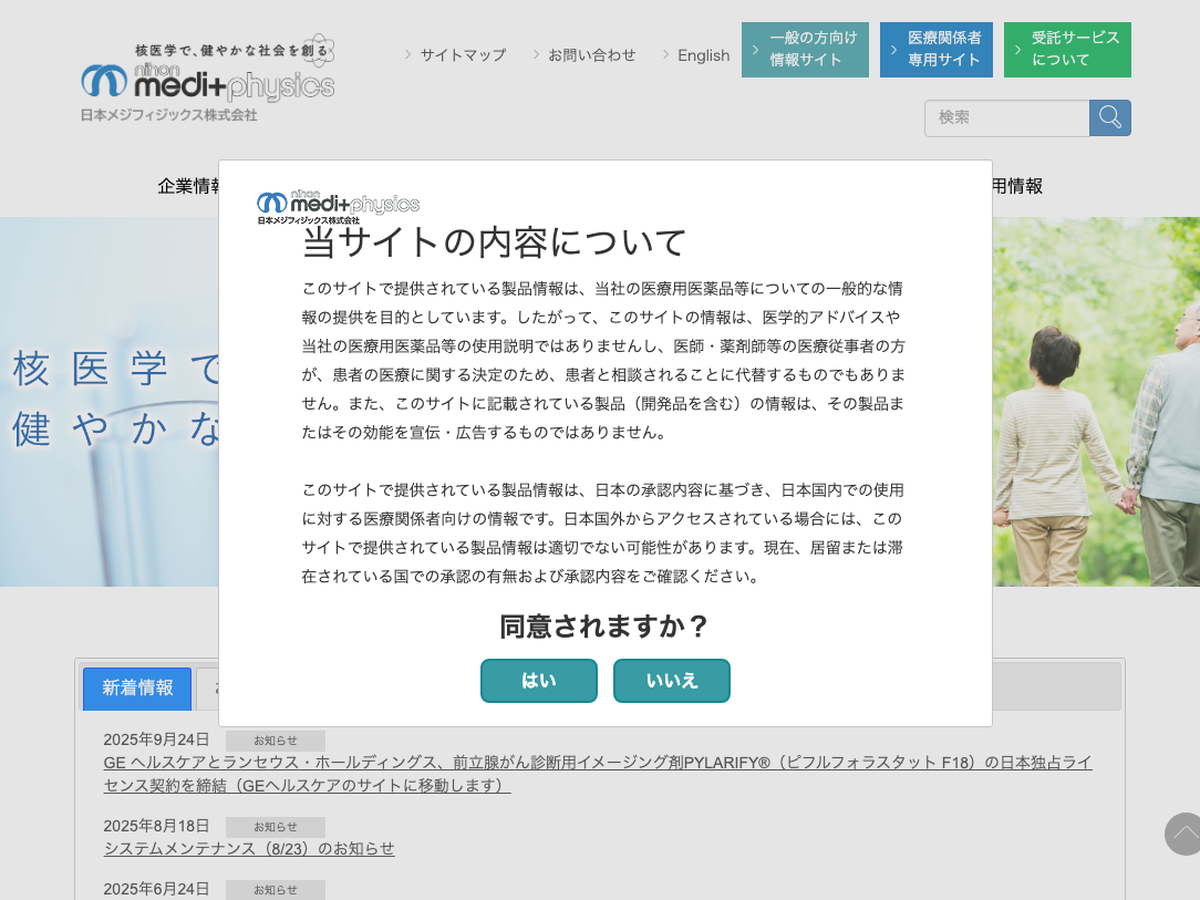Open 医療関係者専用サイト button
Viewport: 1200px width, 900px height.
tap(936, 50)
